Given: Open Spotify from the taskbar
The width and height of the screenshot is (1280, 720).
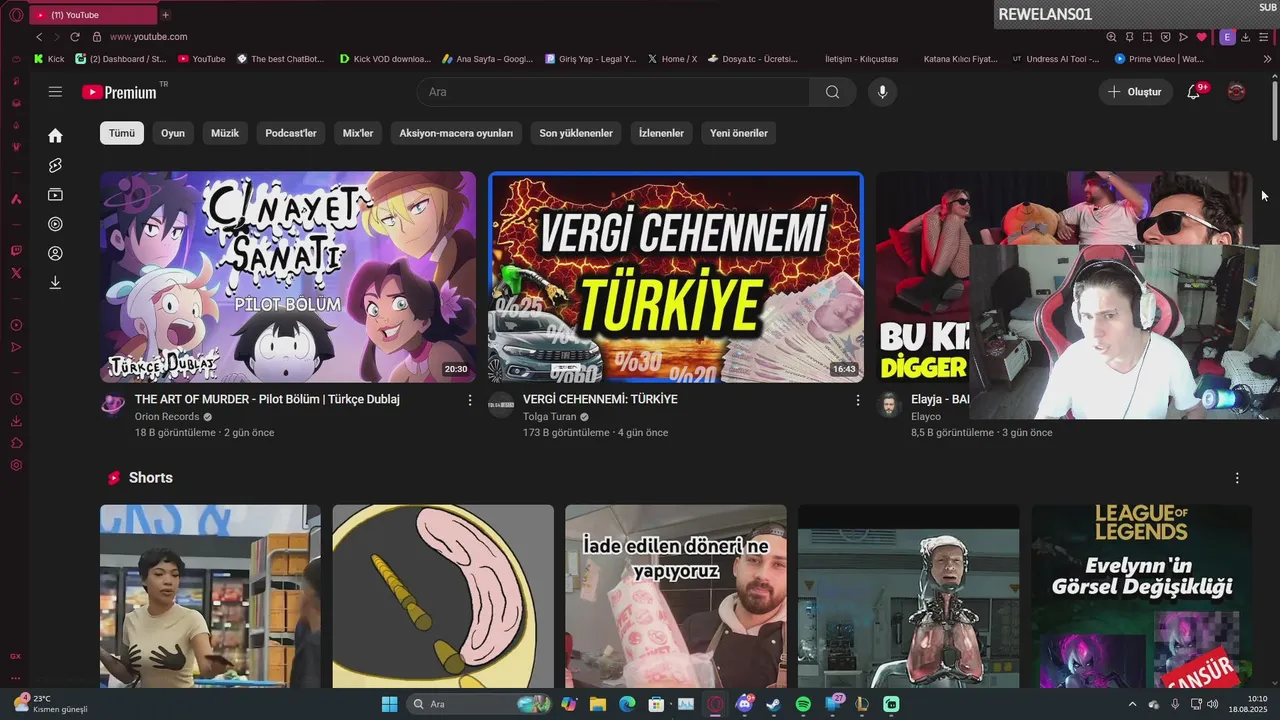Looking at the screenshot, I should (x=803, y=704).
